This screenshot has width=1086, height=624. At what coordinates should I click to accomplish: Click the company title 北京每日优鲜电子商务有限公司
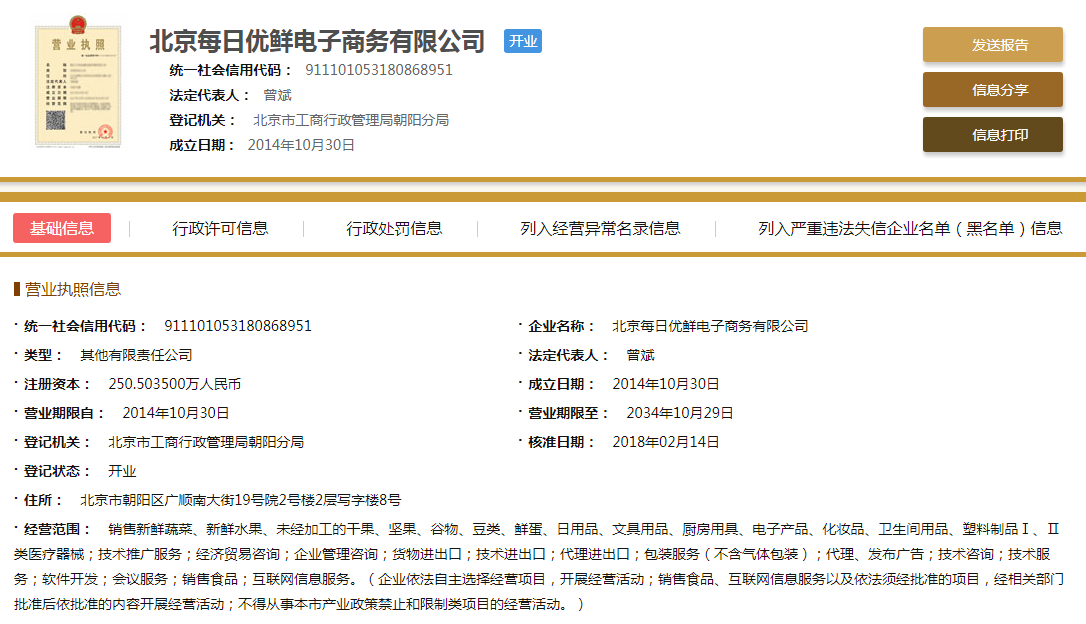click(317, 42)
